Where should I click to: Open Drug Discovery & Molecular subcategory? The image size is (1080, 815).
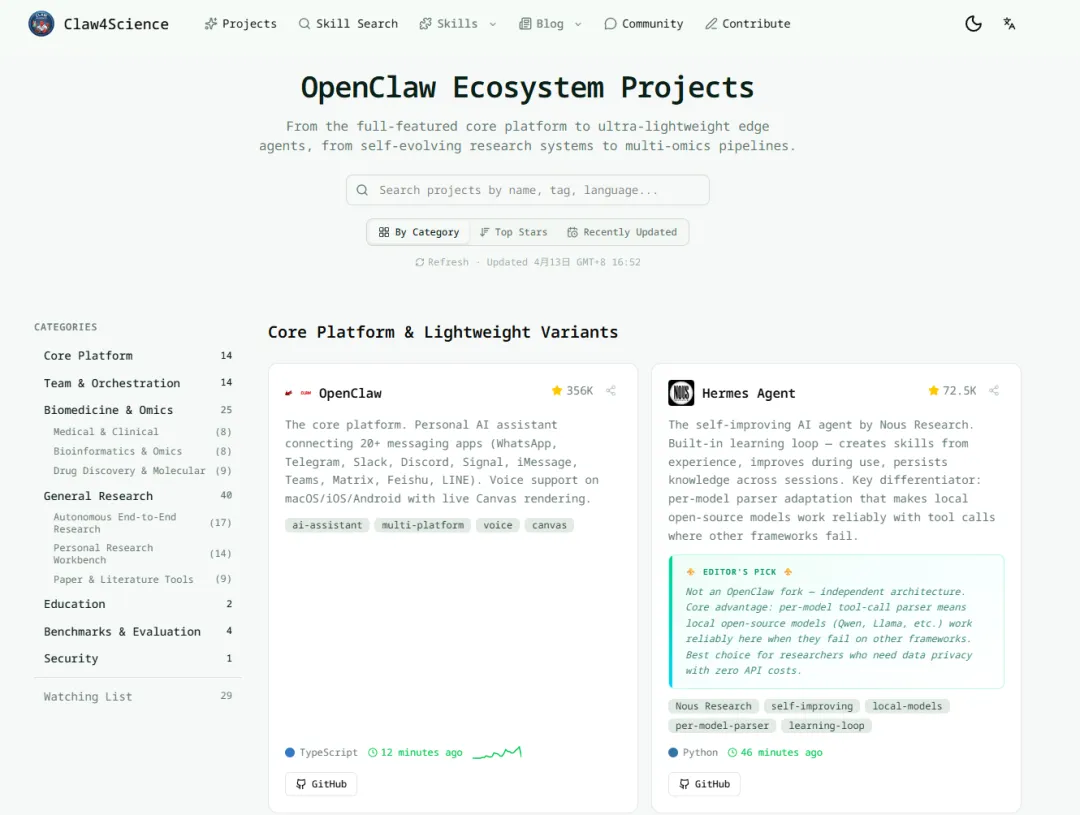pos(142,471)
